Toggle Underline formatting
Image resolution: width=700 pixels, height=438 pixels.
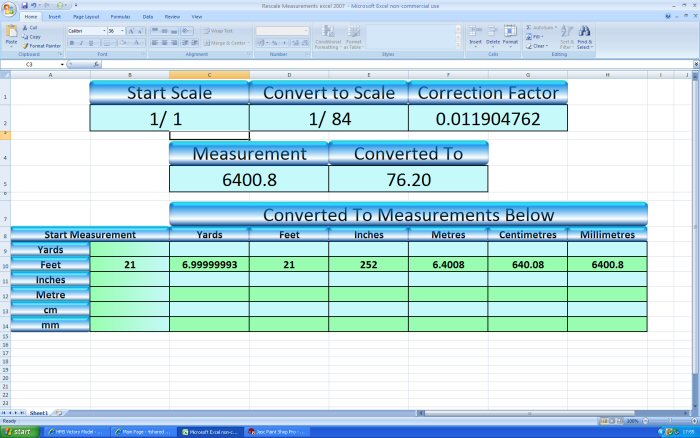click(91, 43)
